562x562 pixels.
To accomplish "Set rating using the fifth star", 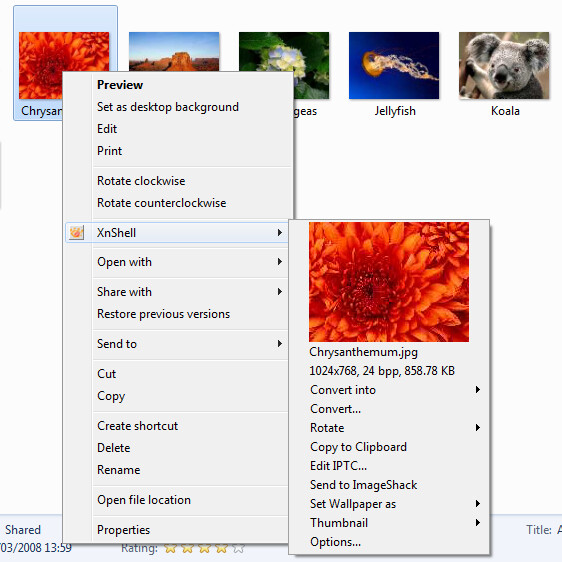I will click(x=239, y=548).
